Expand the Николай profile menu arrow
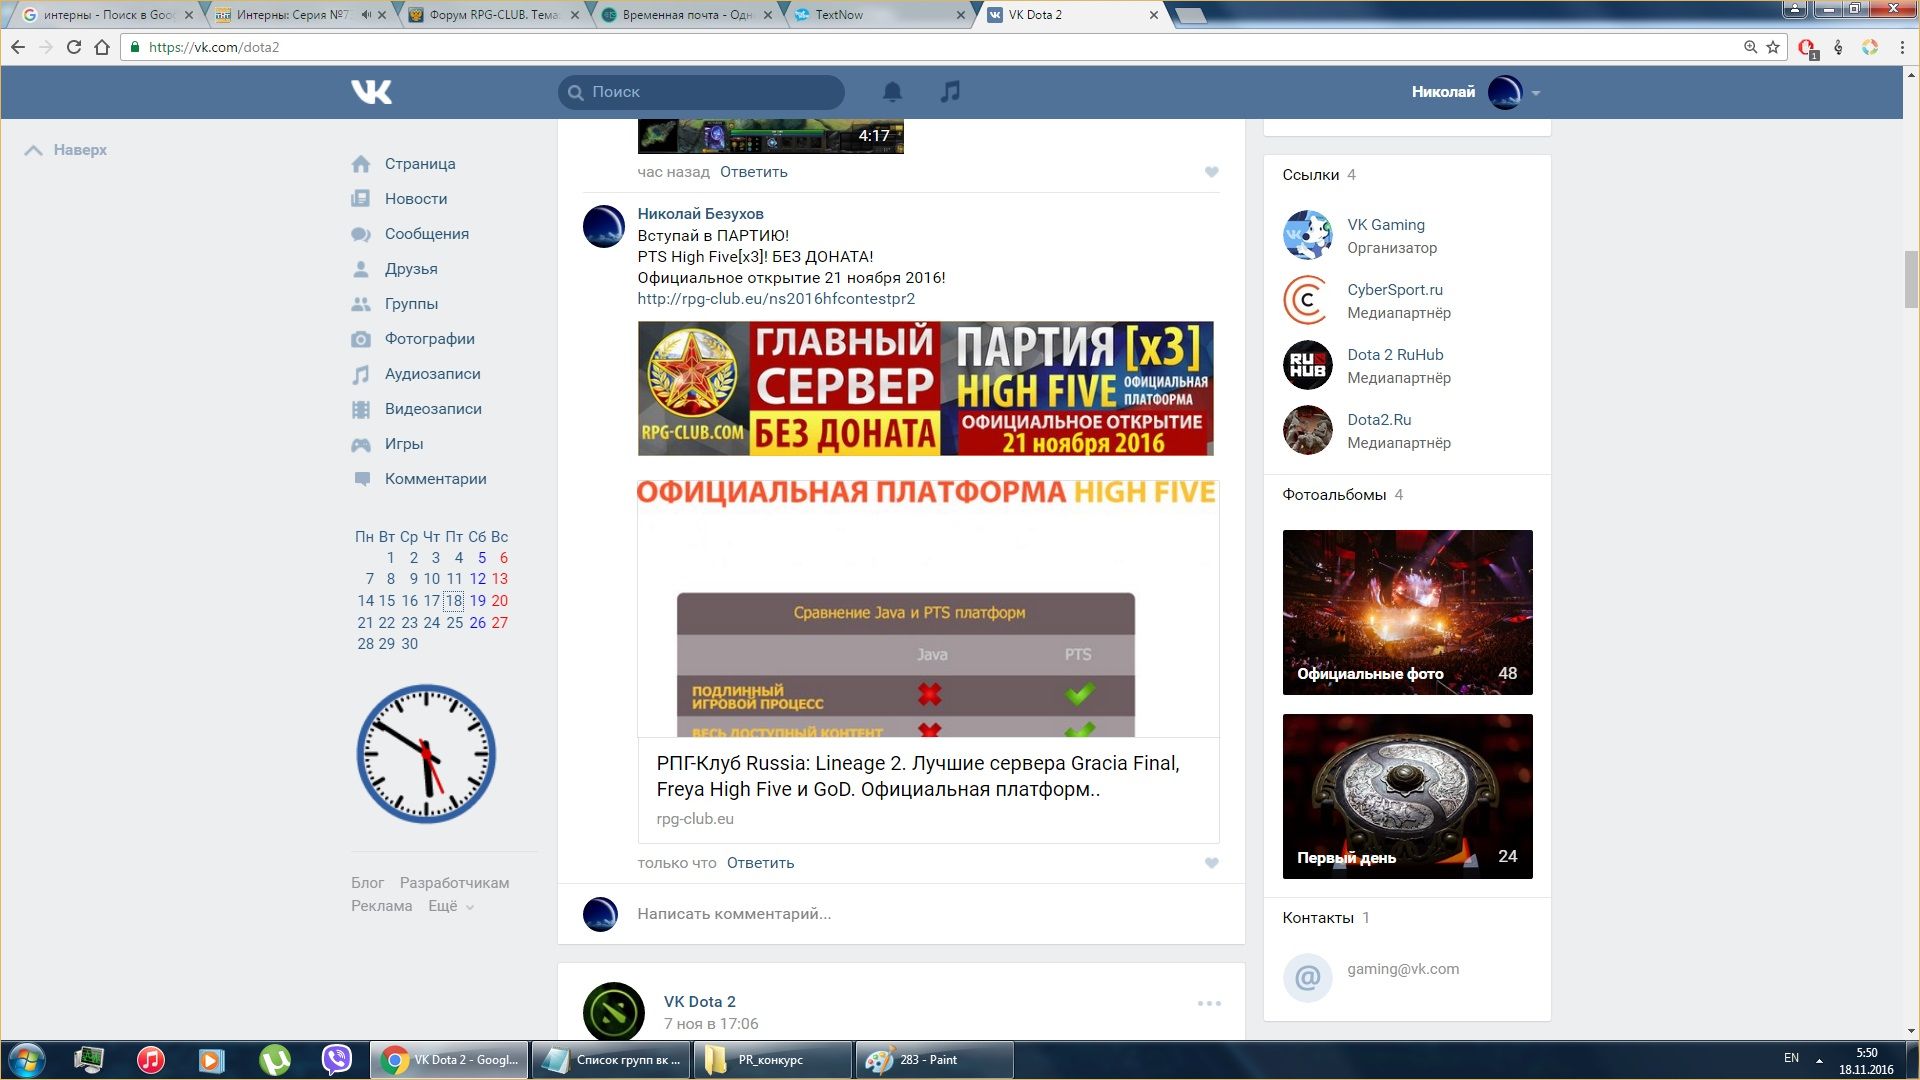The width and height of the screenshot is (1920, 1080). point(1536,93)
